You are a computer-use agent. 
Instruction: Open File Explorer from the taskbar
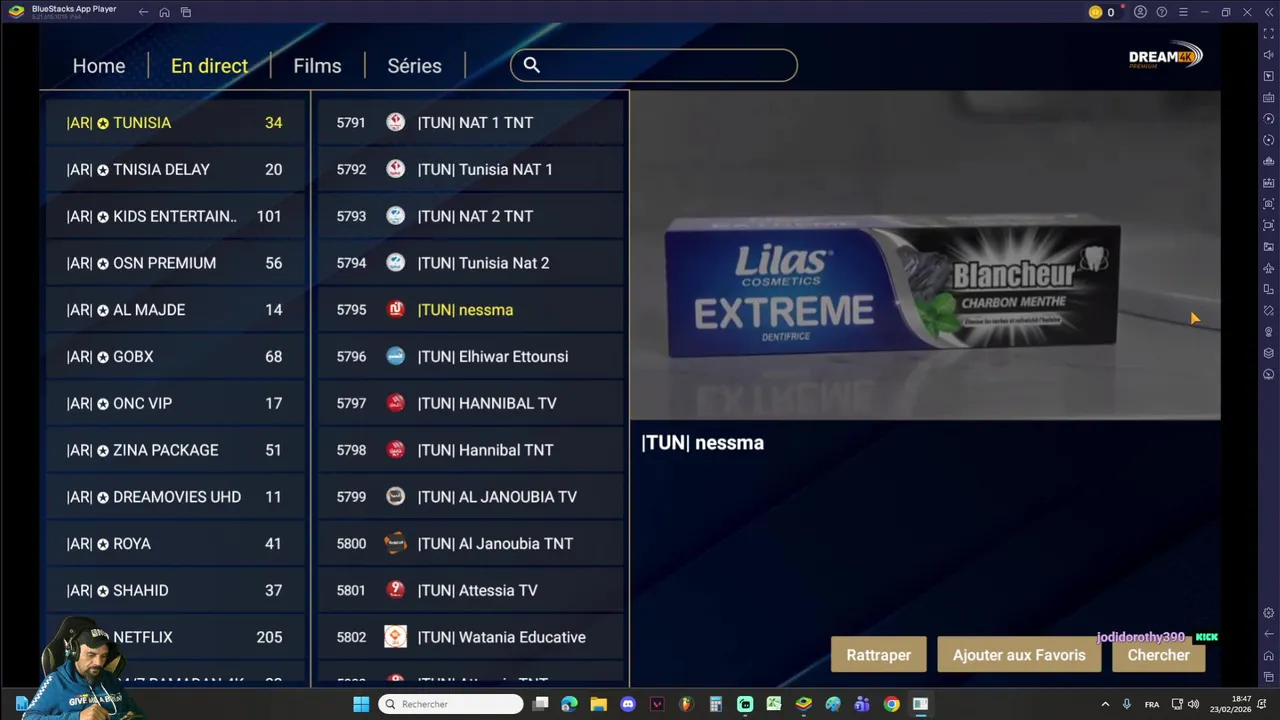pyautogui.click(x=598, y=704)
